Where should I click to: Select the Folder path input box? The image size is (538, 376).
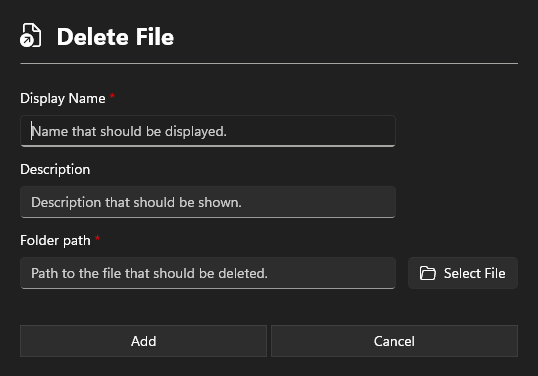[208, 273]
